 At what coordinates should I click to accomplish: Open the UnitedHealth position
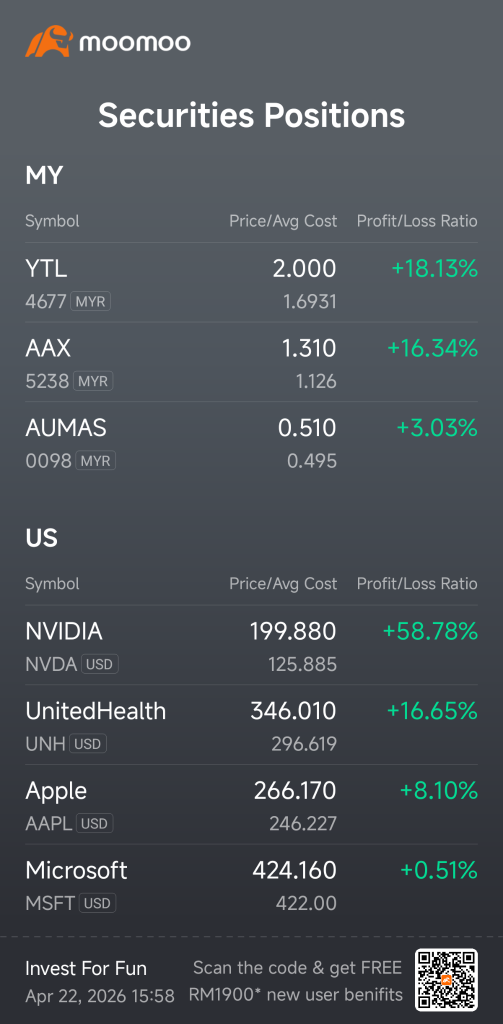click(x=252, y=725)
